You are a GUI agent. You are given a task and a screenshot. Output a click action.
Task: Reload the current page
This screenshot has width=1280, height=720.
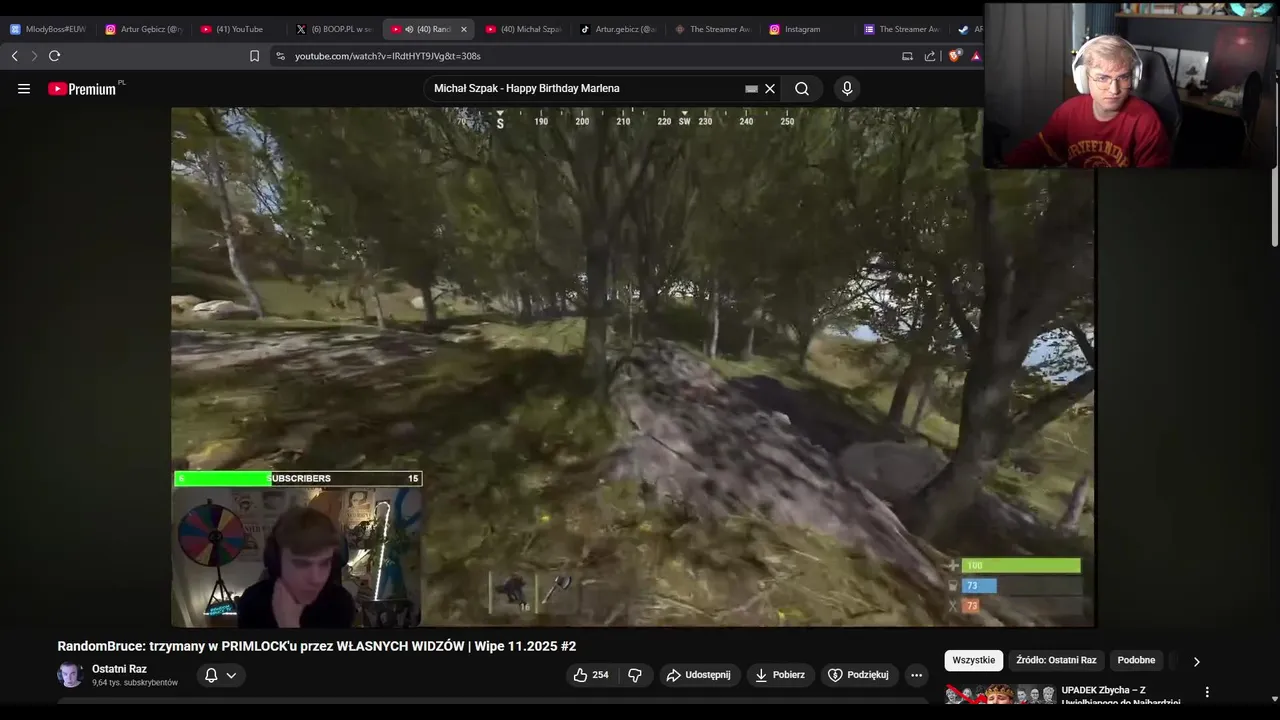[x=54, y=56]
